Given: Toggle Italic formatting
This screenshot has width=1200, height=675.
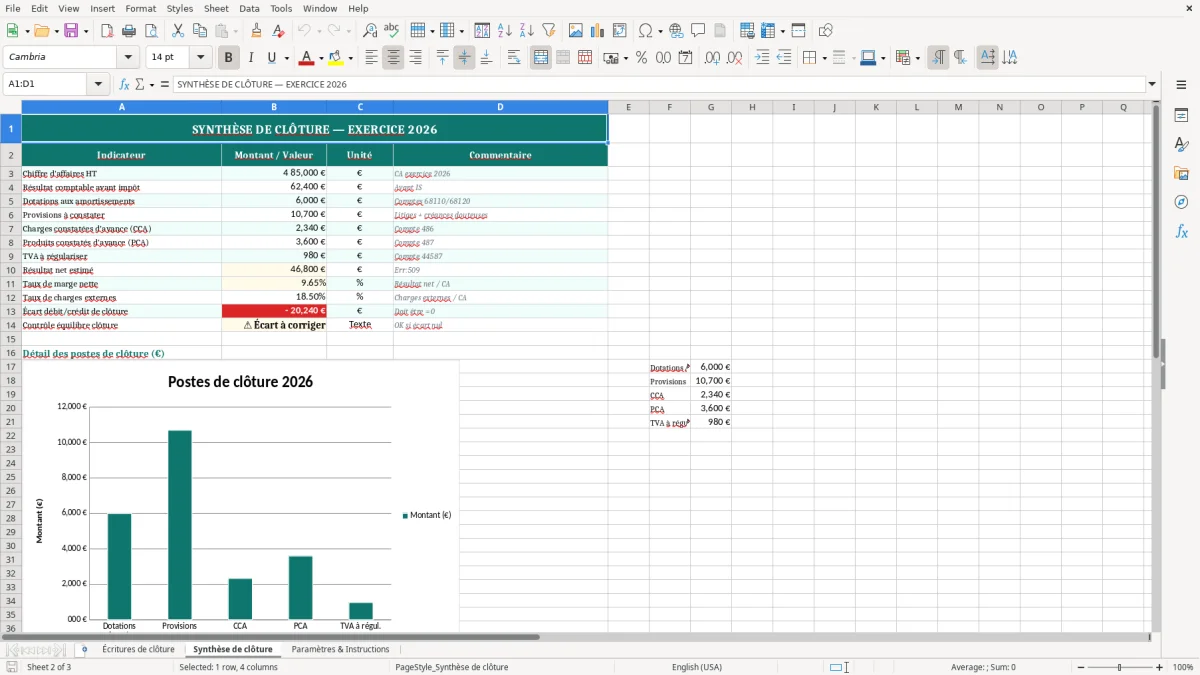Looking at the screenshot, I should [250, 58].
